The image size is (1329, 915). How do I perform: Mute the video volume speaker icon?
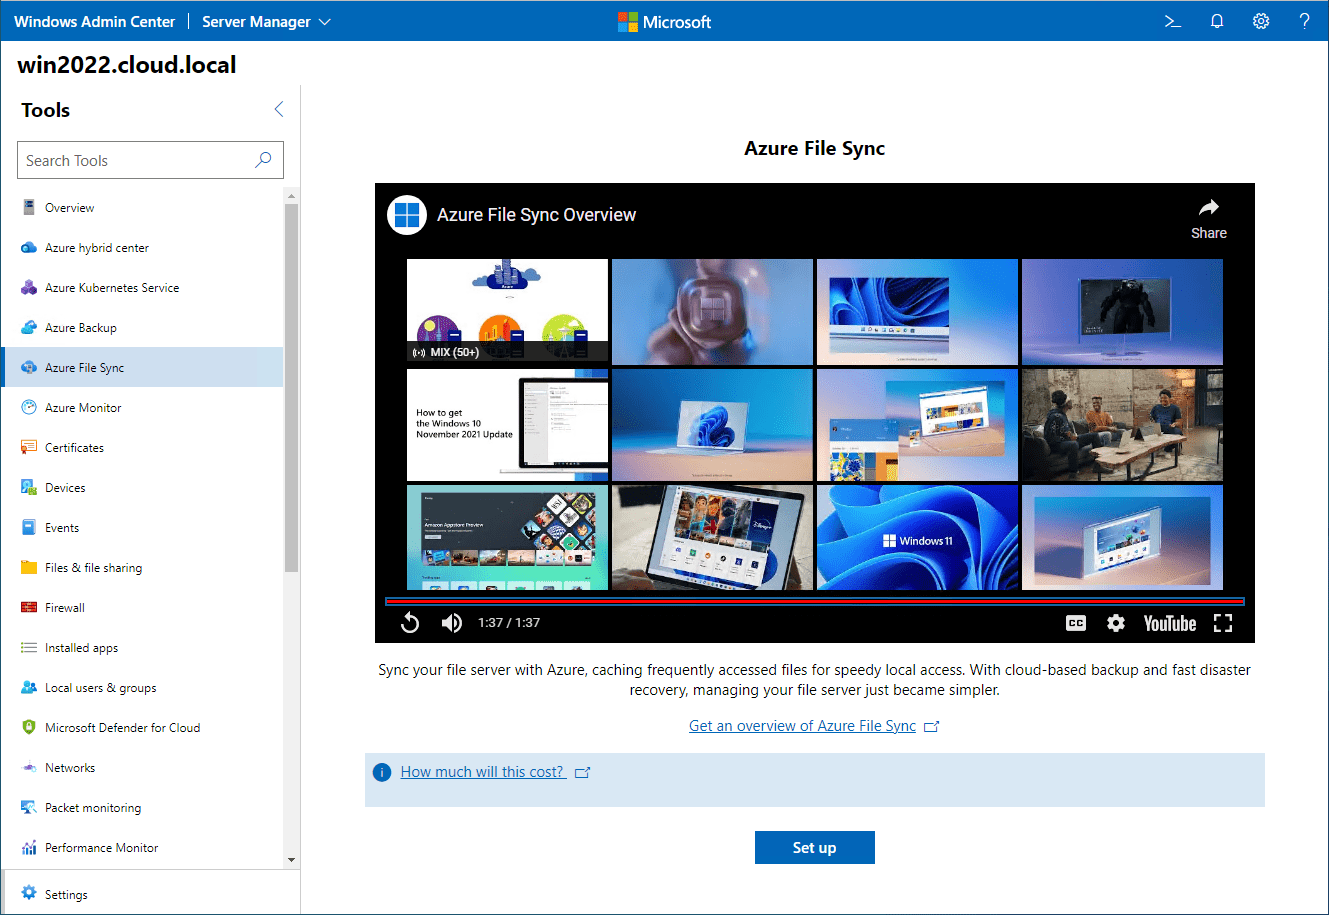[x=452, y=623]
